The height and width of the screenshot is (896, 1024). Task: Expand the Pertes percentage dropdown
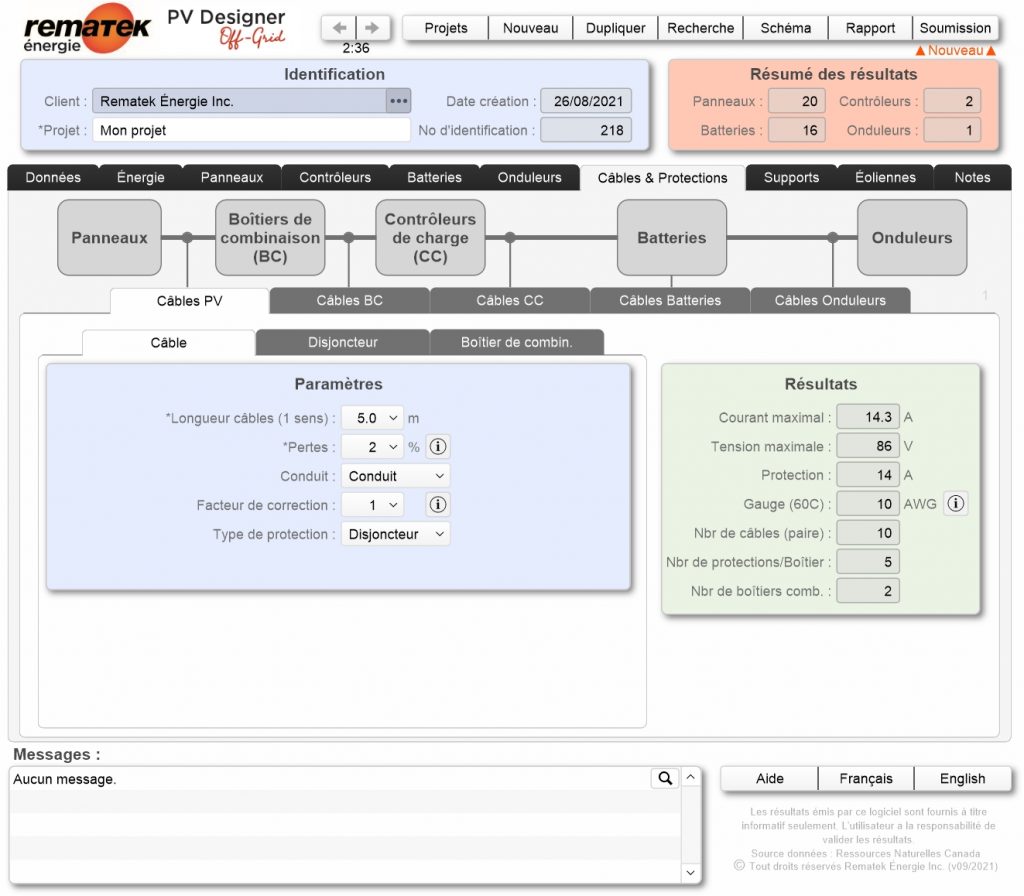(x=372, y=447)
